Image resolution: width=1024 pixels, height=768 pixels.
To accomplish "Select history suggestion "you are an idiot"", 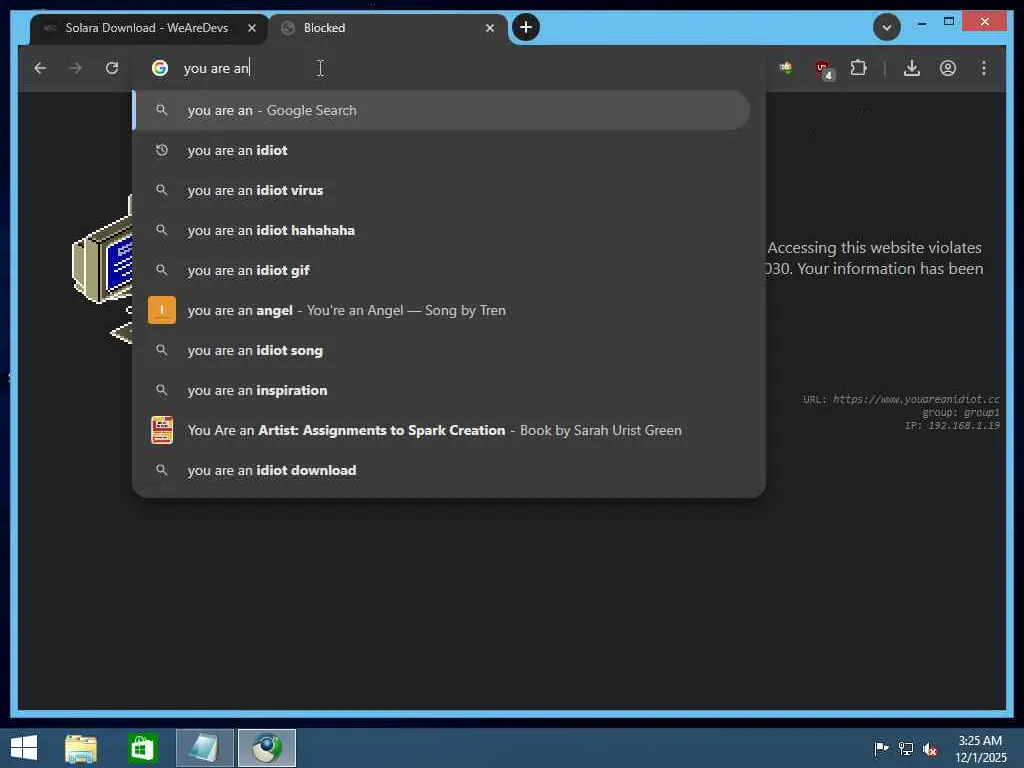I will [x=441, y=150].
